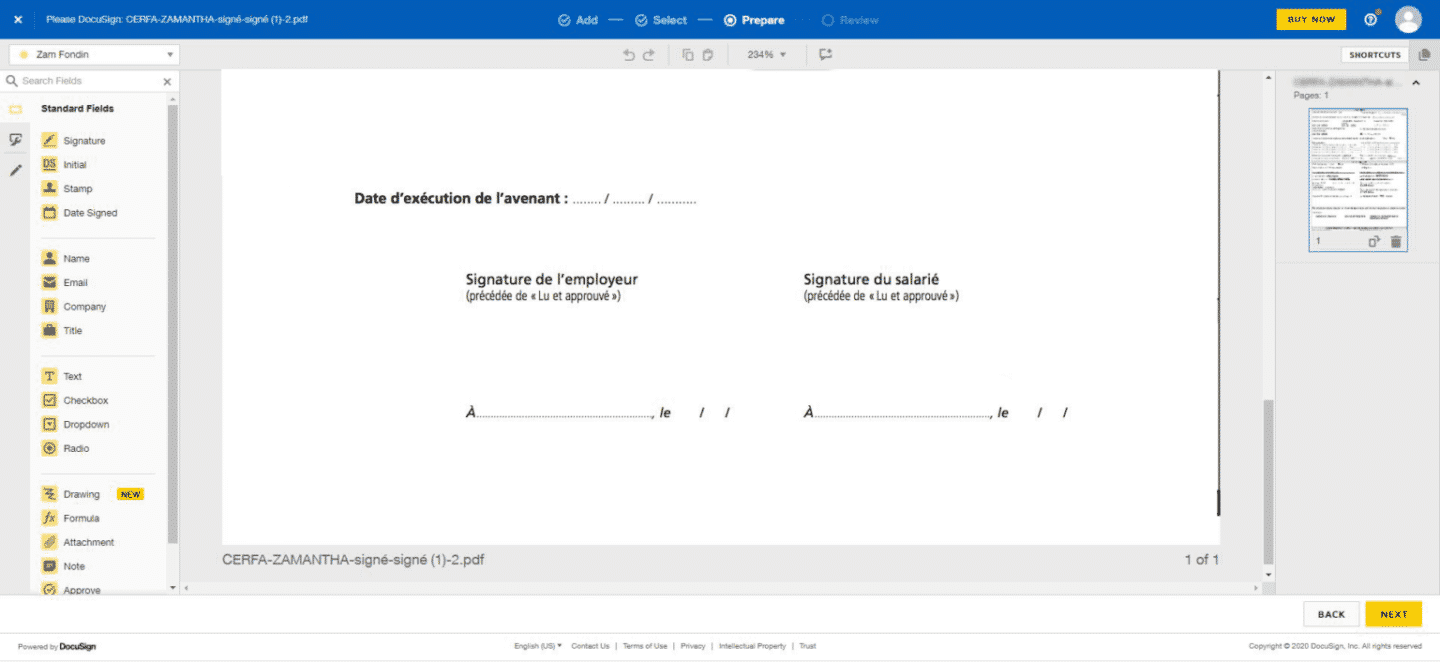
Task: Open the Zam Fondin recipient dropdown
Action: pos(94,55)
